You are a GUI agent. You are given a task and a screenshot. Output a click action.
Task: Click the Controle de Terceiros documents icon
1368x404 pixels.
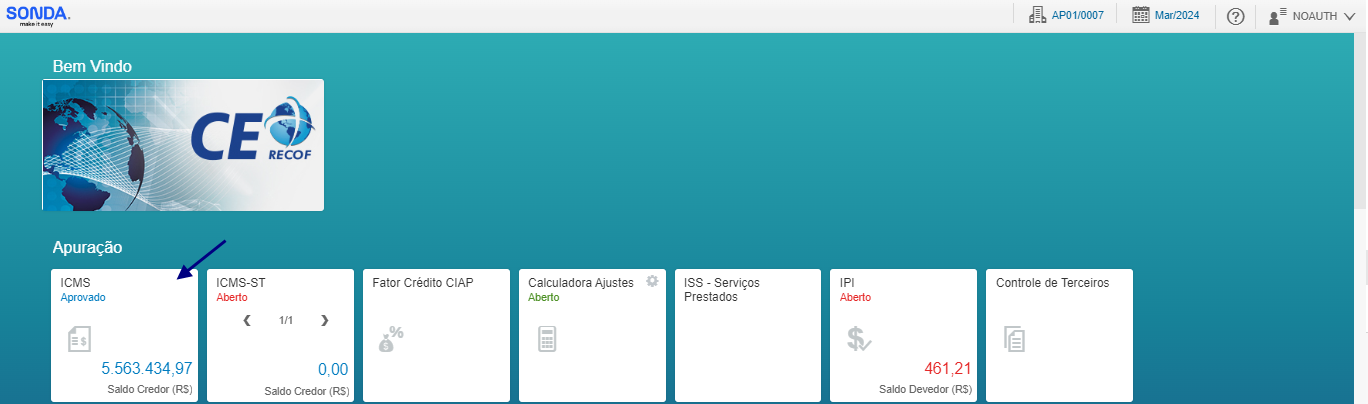(1014, 339)
